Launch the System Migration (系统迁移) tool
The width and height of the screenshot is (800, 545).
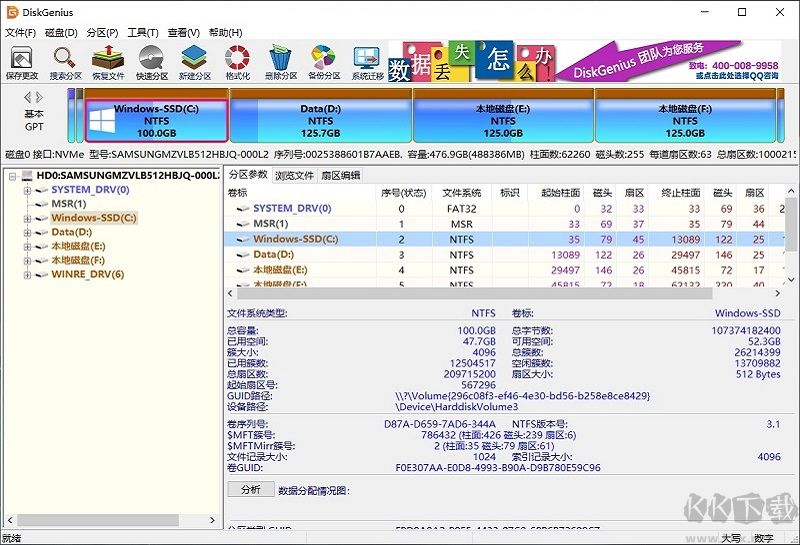[367, 62]
